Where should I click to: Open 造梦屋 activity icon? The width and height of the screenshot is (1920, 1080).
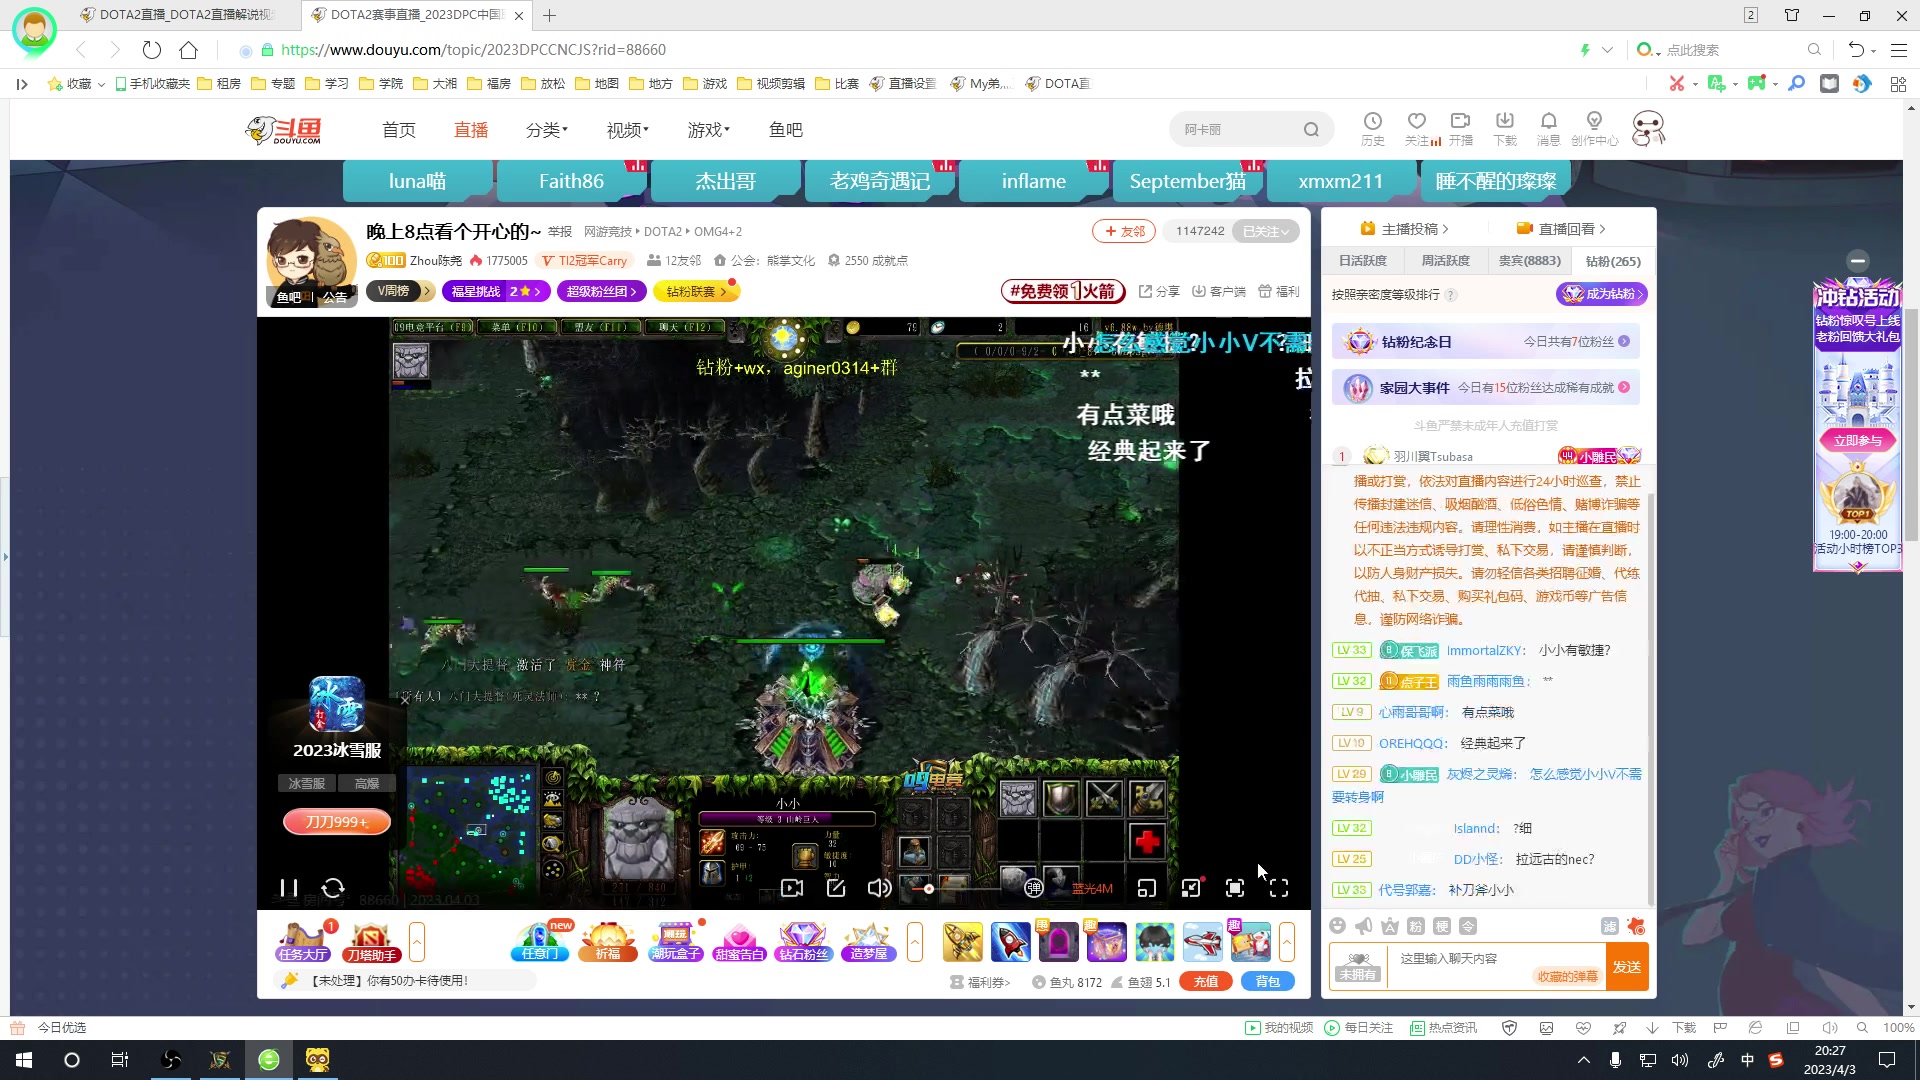(868, 942)
